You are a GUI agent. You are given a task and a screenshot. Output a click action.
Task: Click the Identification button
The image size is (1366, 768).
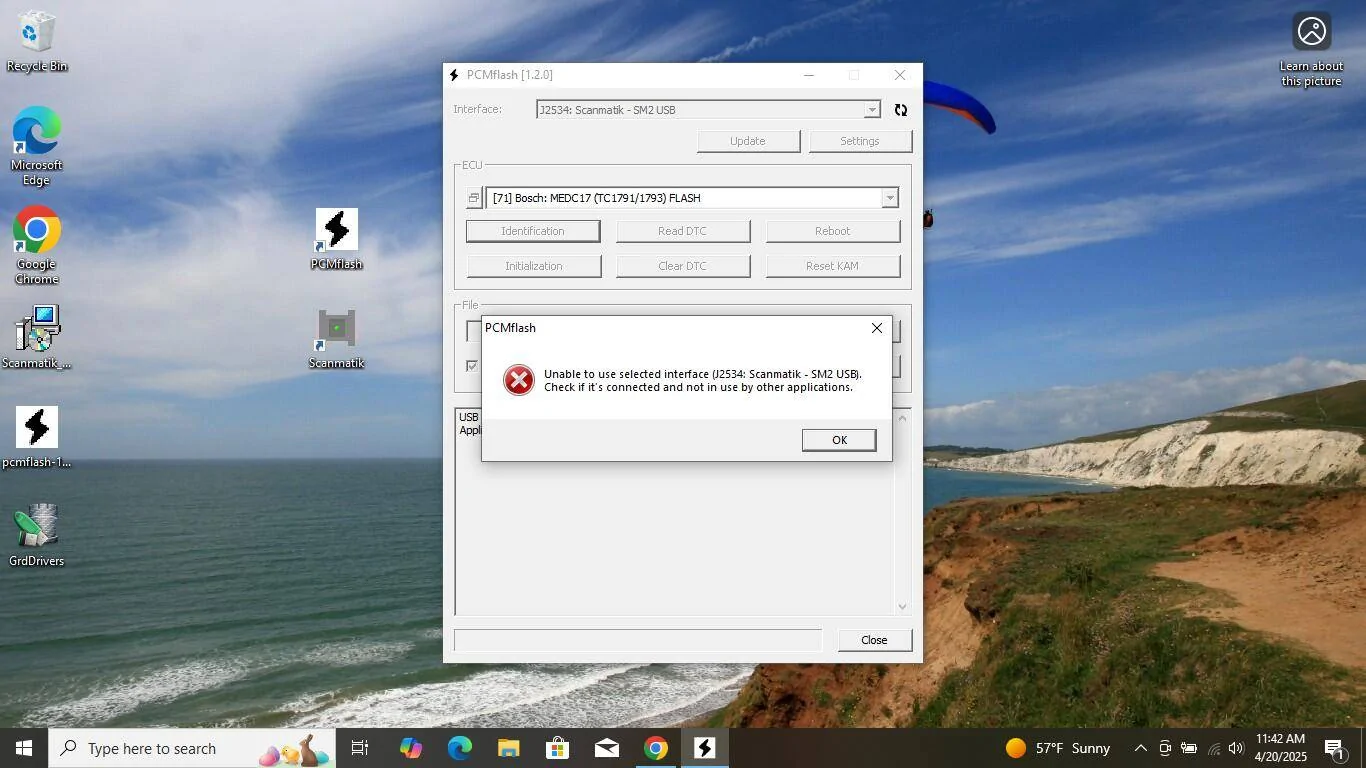click(x=533, y=231)
